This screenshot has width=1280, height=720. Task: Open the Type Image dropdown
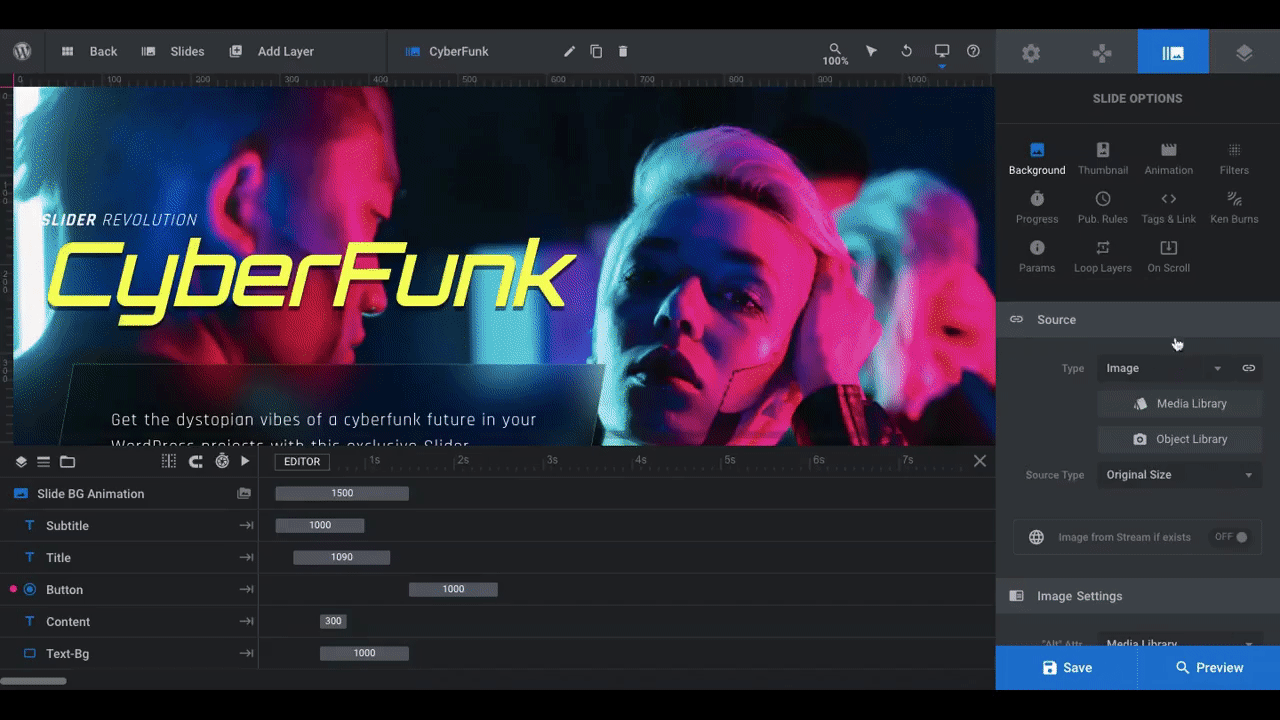[1164, 368]
